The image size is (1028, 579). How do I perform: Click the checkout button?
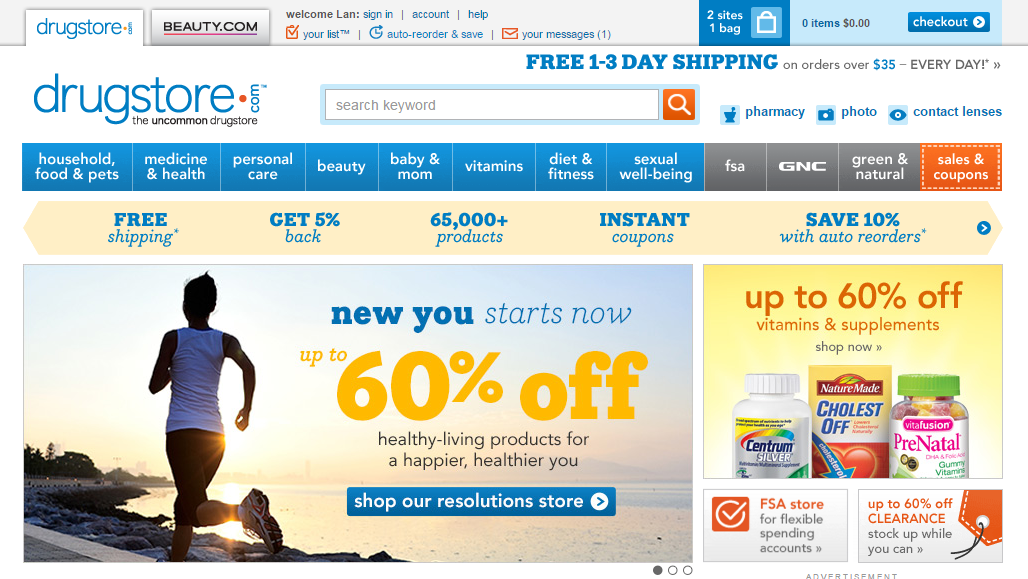point(949,22)
